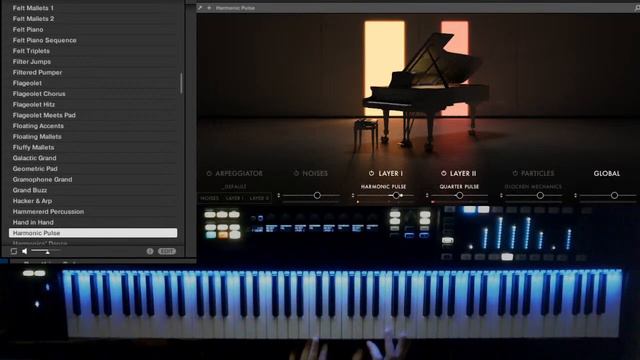Select the Hand in Hand preset

[x=93, y=222]
